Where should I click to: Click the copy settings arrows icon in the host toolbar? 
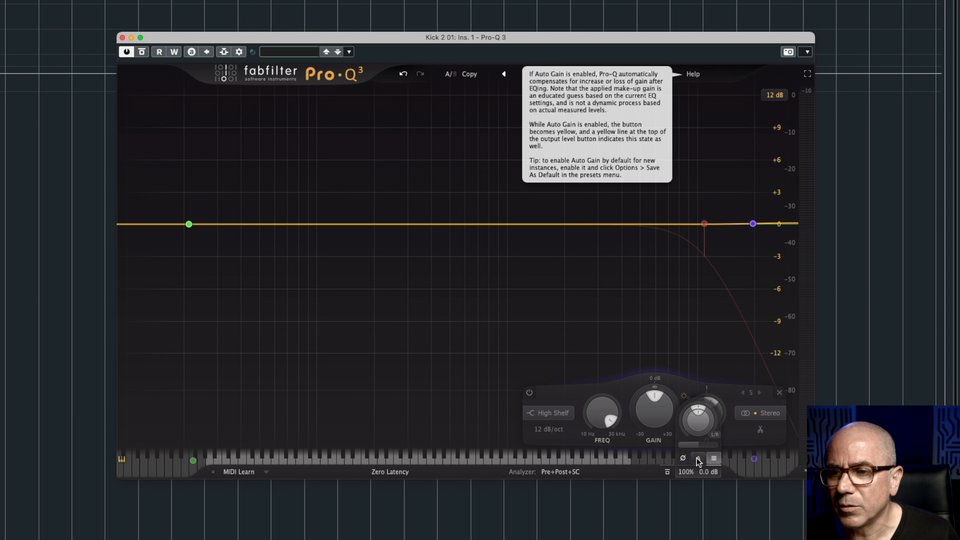(207, 52)
